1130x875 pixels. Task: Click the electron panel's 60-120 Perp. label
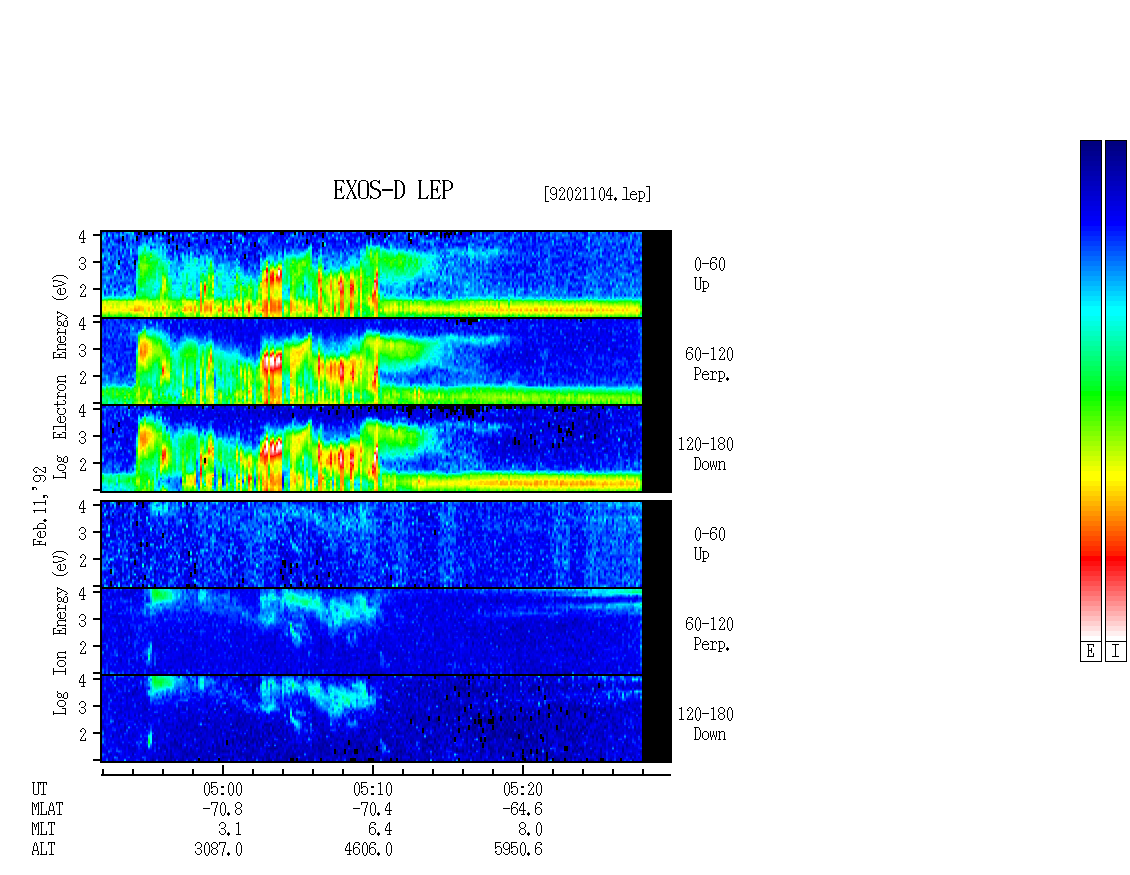point(709,364)
